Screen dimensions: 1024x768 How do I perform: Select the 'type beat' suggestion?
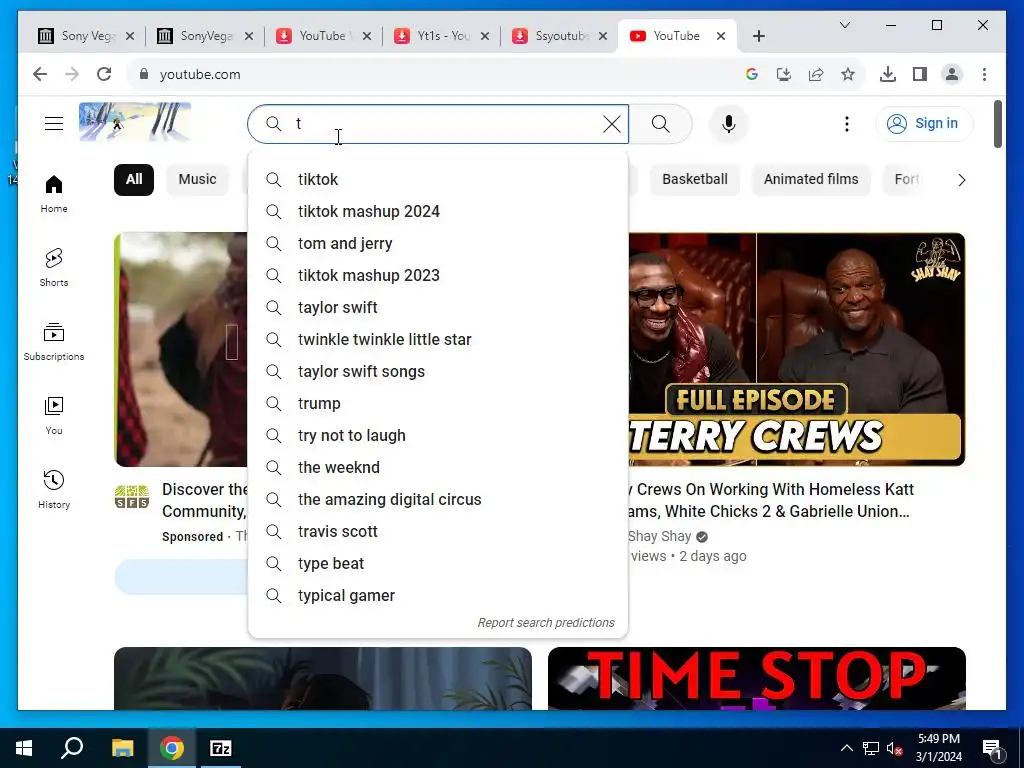pyautogui.click(x=438, y=563)
